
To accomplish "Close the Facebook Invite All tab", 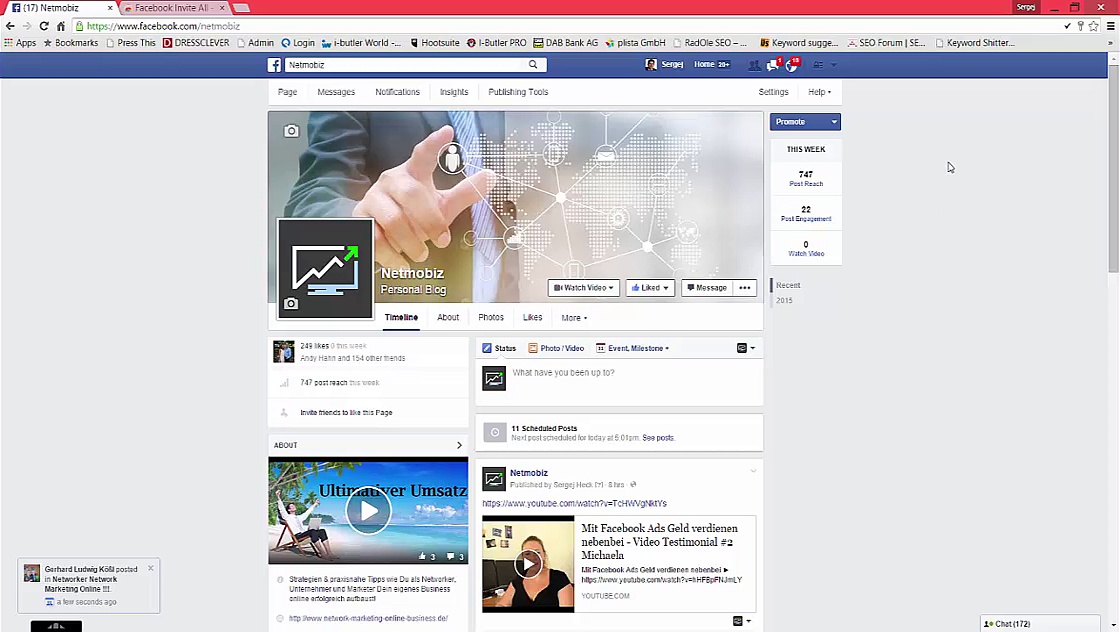I will point(222,8).
